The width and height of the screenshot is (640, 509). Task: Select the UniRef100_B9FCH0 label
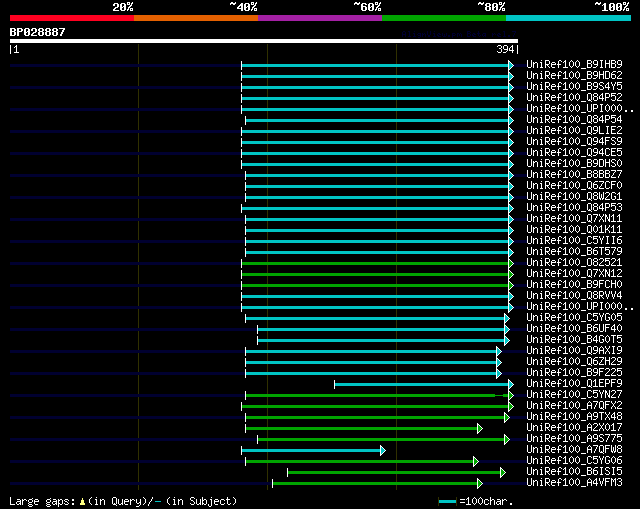click(574, 285)
